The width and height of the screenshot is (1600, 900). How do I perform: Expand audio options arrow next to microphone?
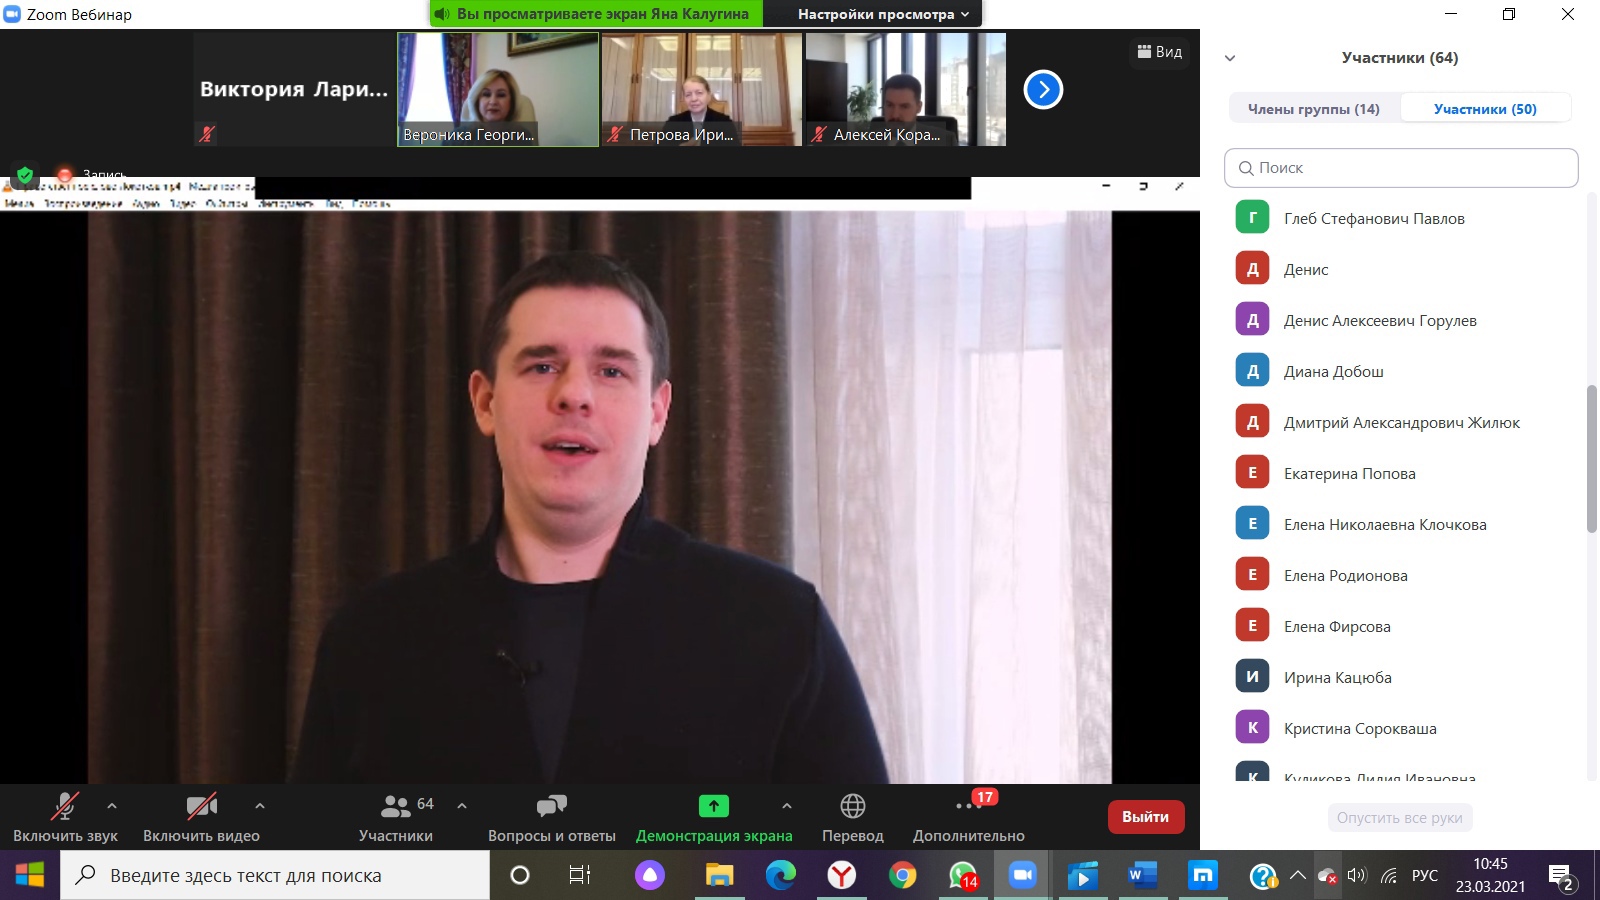click(x=112, y=805)
